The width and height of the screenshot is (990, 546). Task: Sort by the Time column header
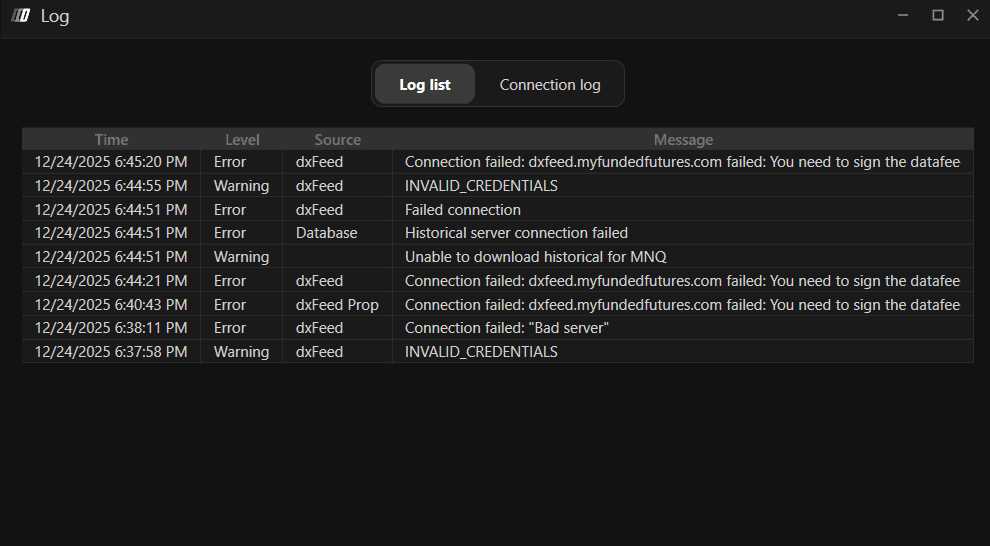point(111,139)
